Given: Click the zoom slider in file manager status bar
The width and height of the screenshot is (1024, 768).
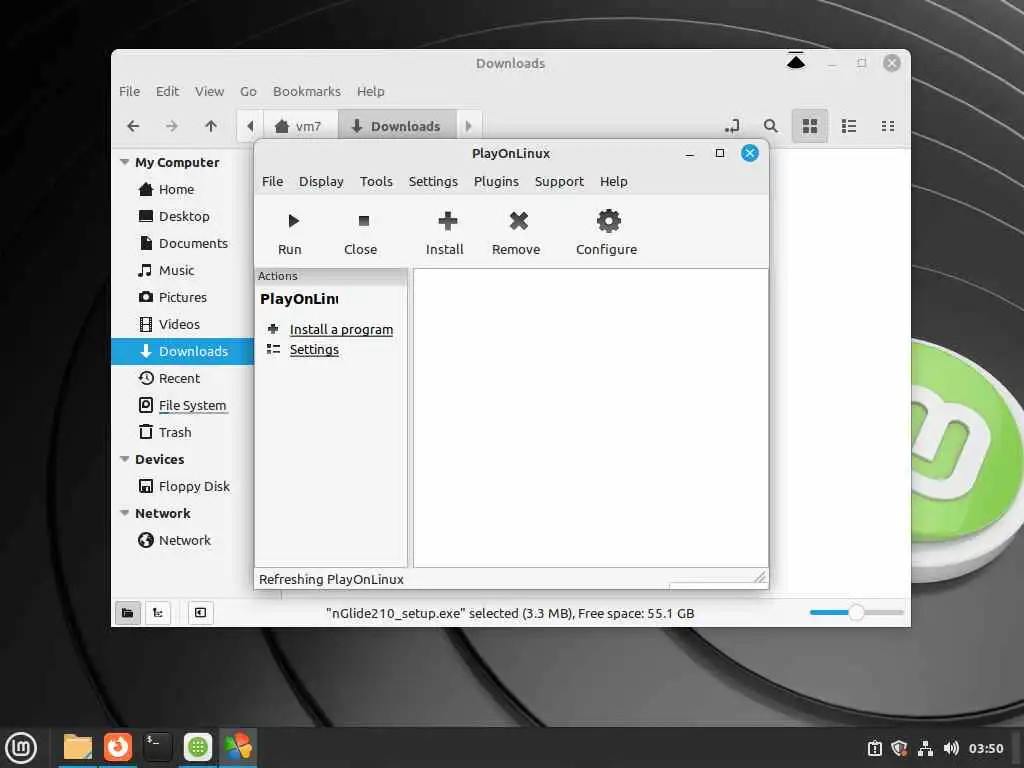Looking at the screenshot, I should click(x=856, y=613).
